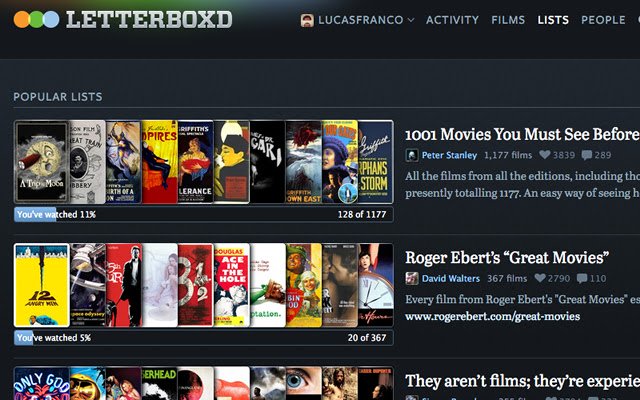The image size is (640, 400).
Task: Click David Walters' avatar icon
Action: point(411,278)
